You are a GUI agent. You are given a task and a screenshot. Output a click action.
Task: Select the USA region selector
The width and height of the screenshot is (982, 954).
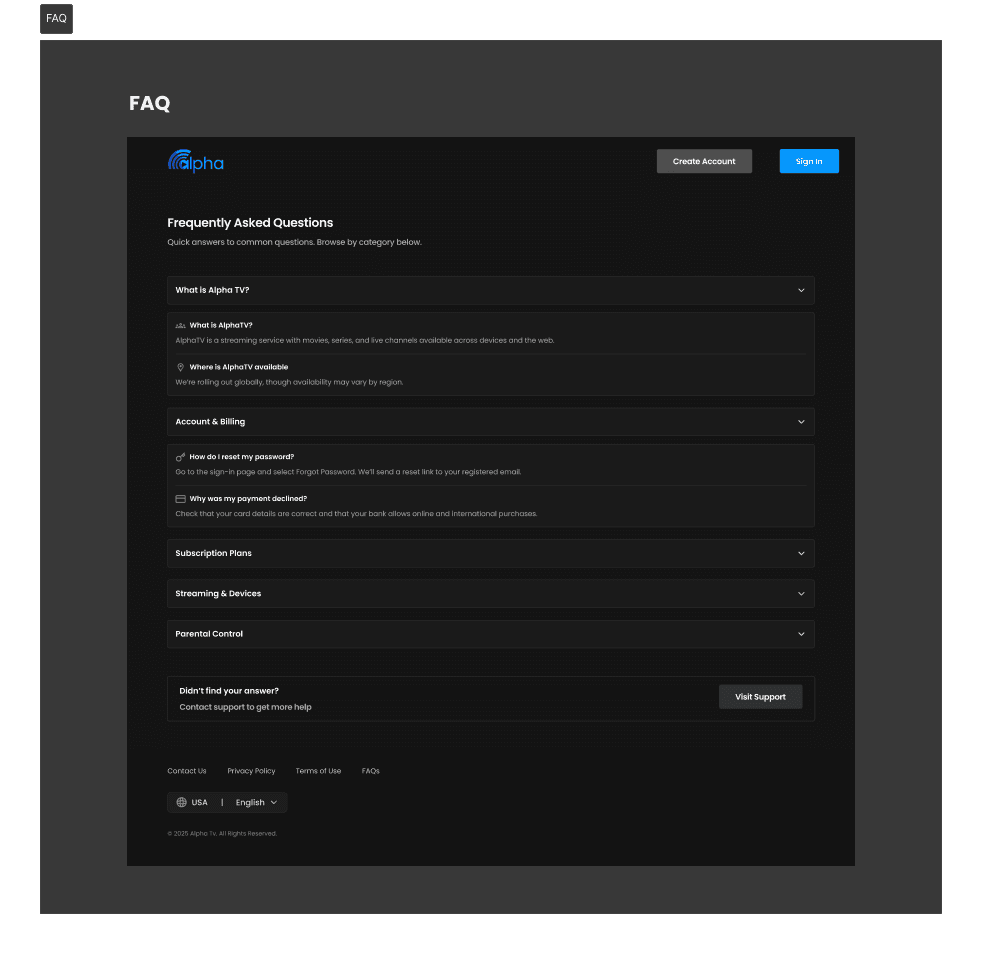193,802
